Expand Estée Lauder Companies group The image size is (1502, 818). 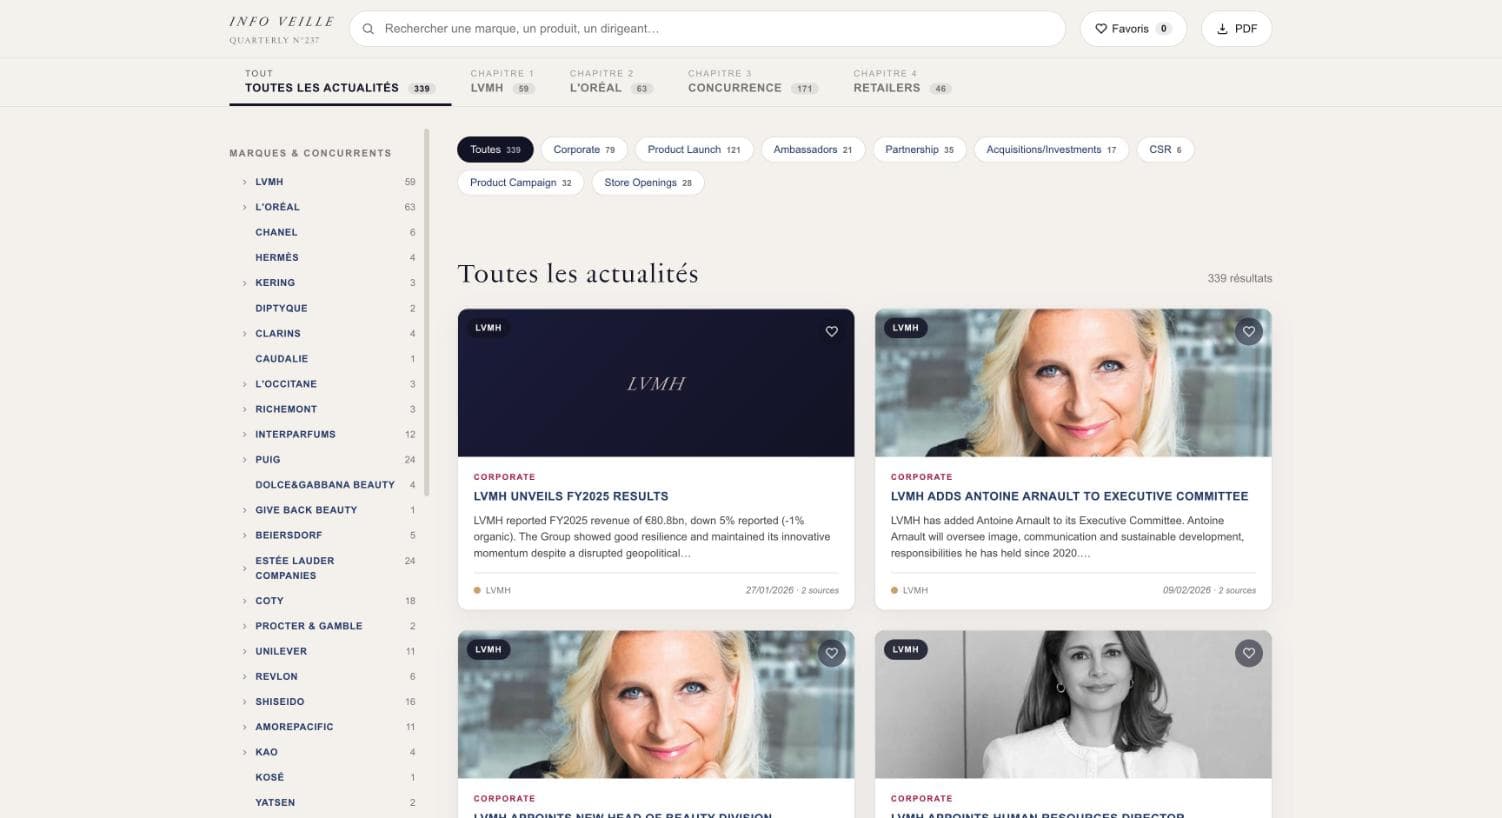click(x=244, y=568)
